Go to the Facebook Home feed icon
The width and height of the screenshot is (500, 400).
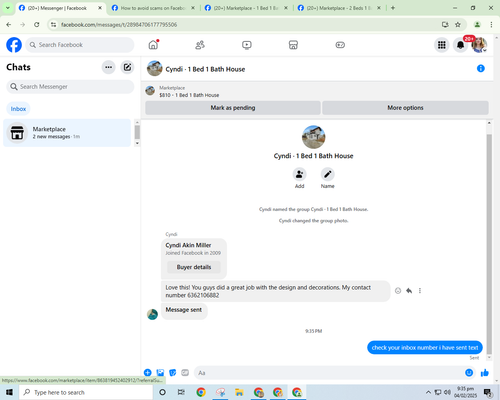153,45
